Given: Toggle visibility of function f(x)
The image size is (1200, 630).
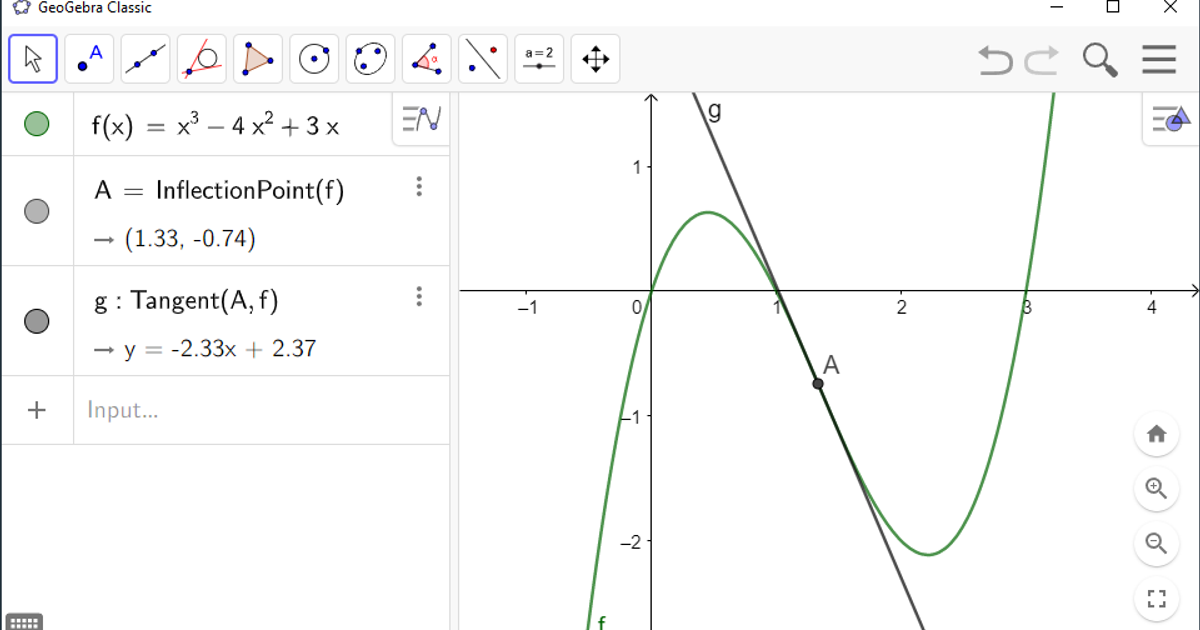Looking at the screenshot, I should (37, 126).
